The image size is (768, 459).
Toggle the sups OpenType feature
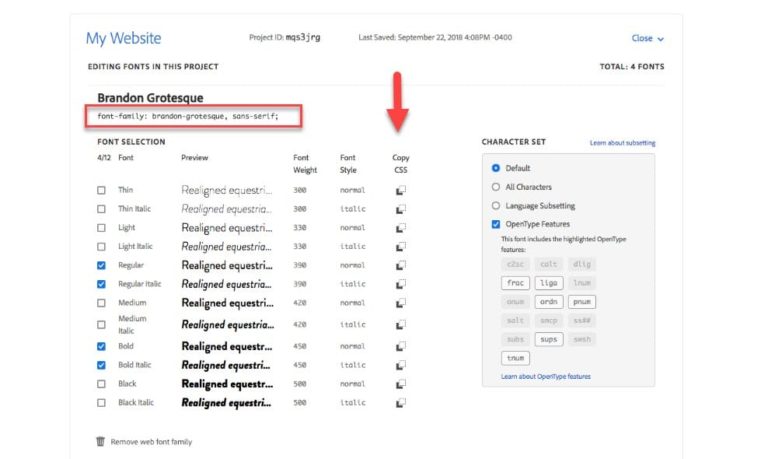(549, 339)
